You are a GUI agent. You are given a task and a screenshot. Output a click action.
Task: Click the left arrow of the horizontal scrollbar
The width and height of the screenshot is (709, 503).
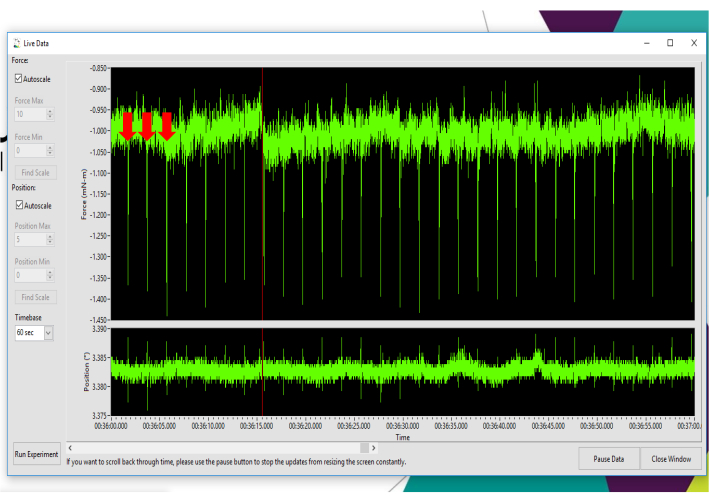pos(70,448)
